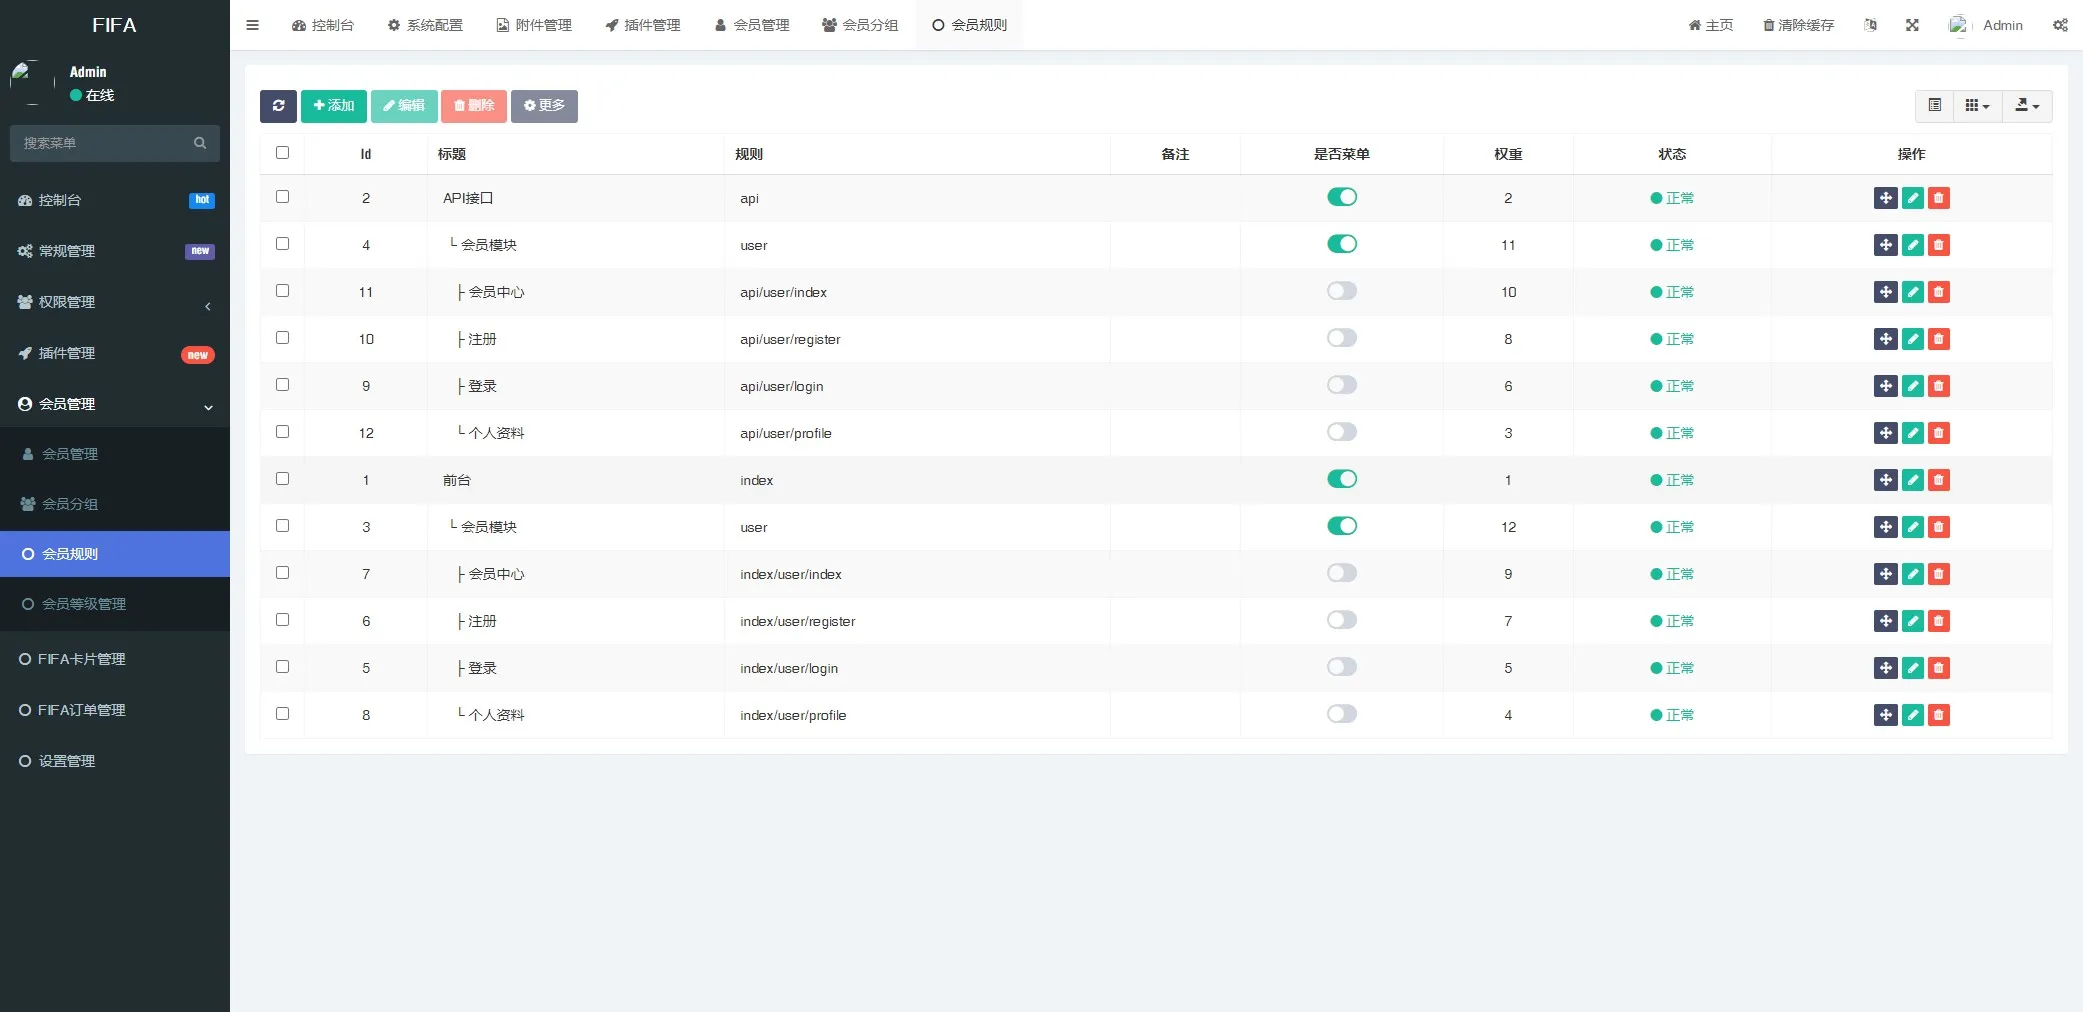The width and height of the screenshot is (2083, 1012).
Task: Delete the api/user/register rule row
Action: tap(1938, 339)
